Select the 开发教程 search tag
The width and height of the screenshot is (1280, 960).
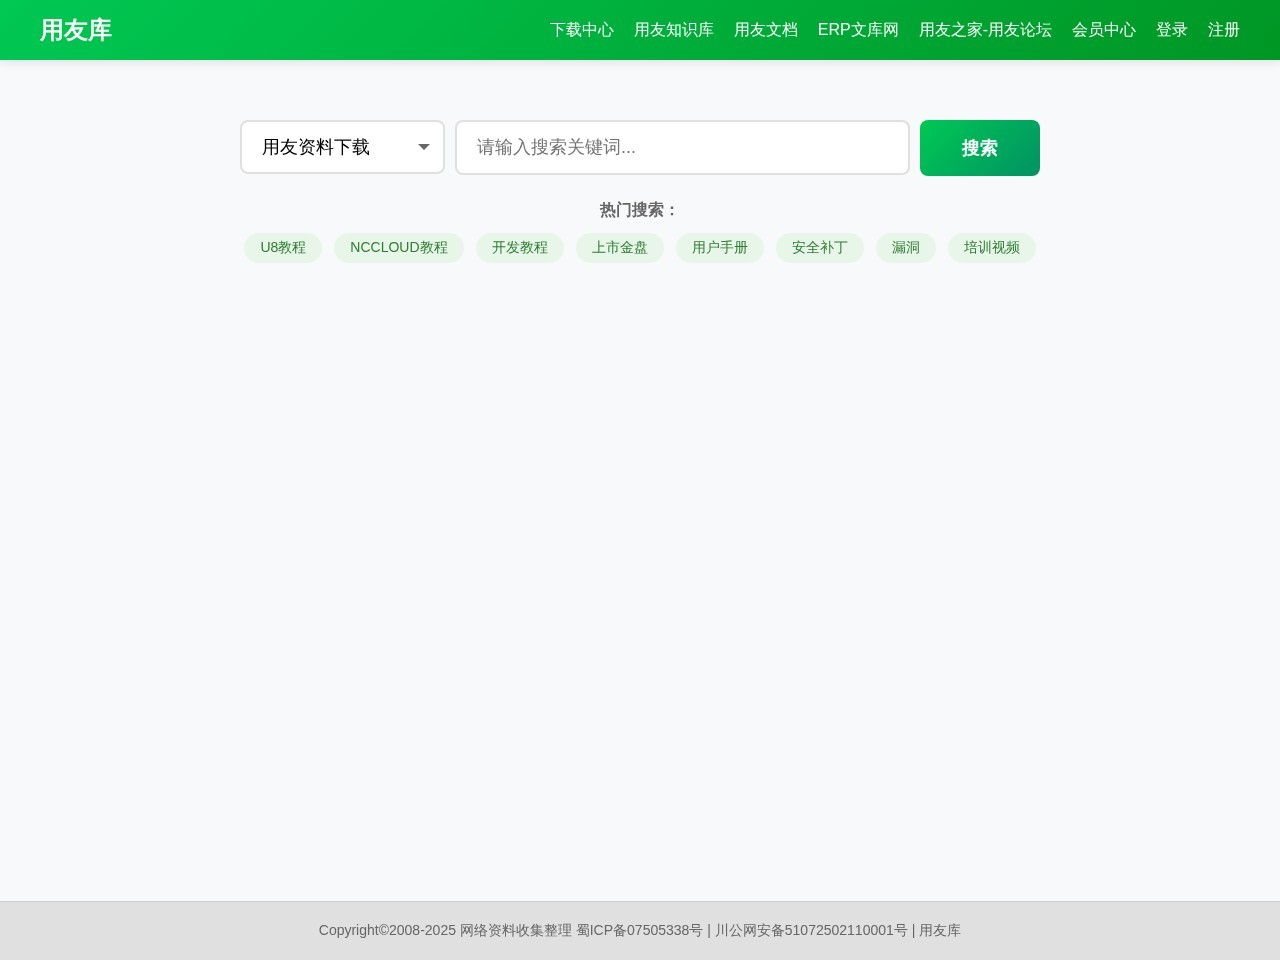pyautogui.click(x=520, y=248)
